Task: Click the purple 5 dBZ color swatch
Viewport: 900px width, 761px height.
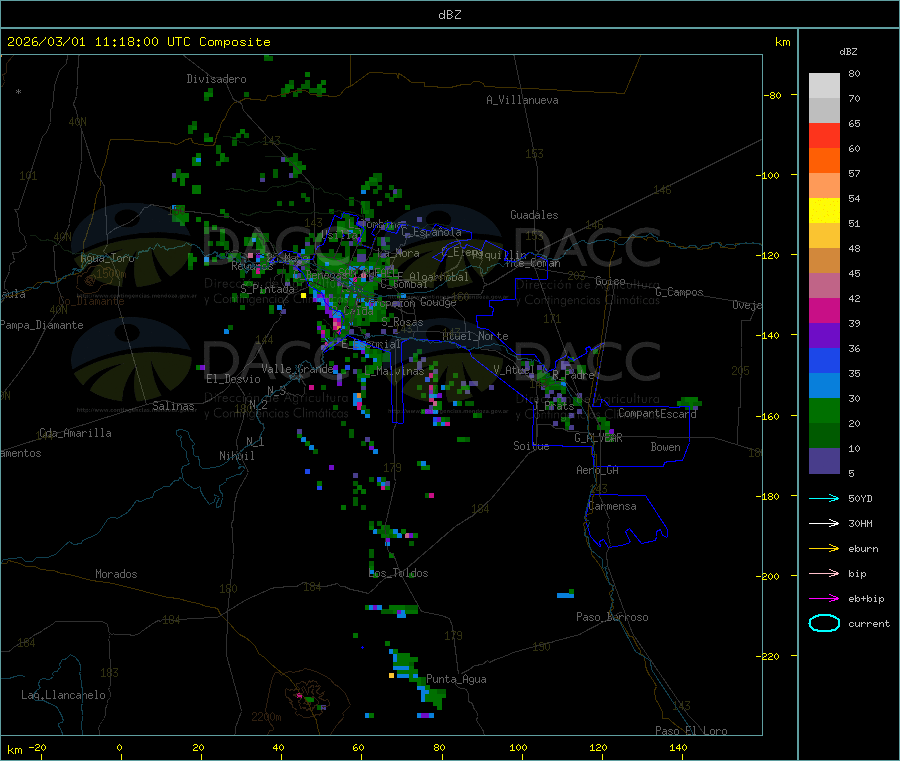Action: point(824,461)
